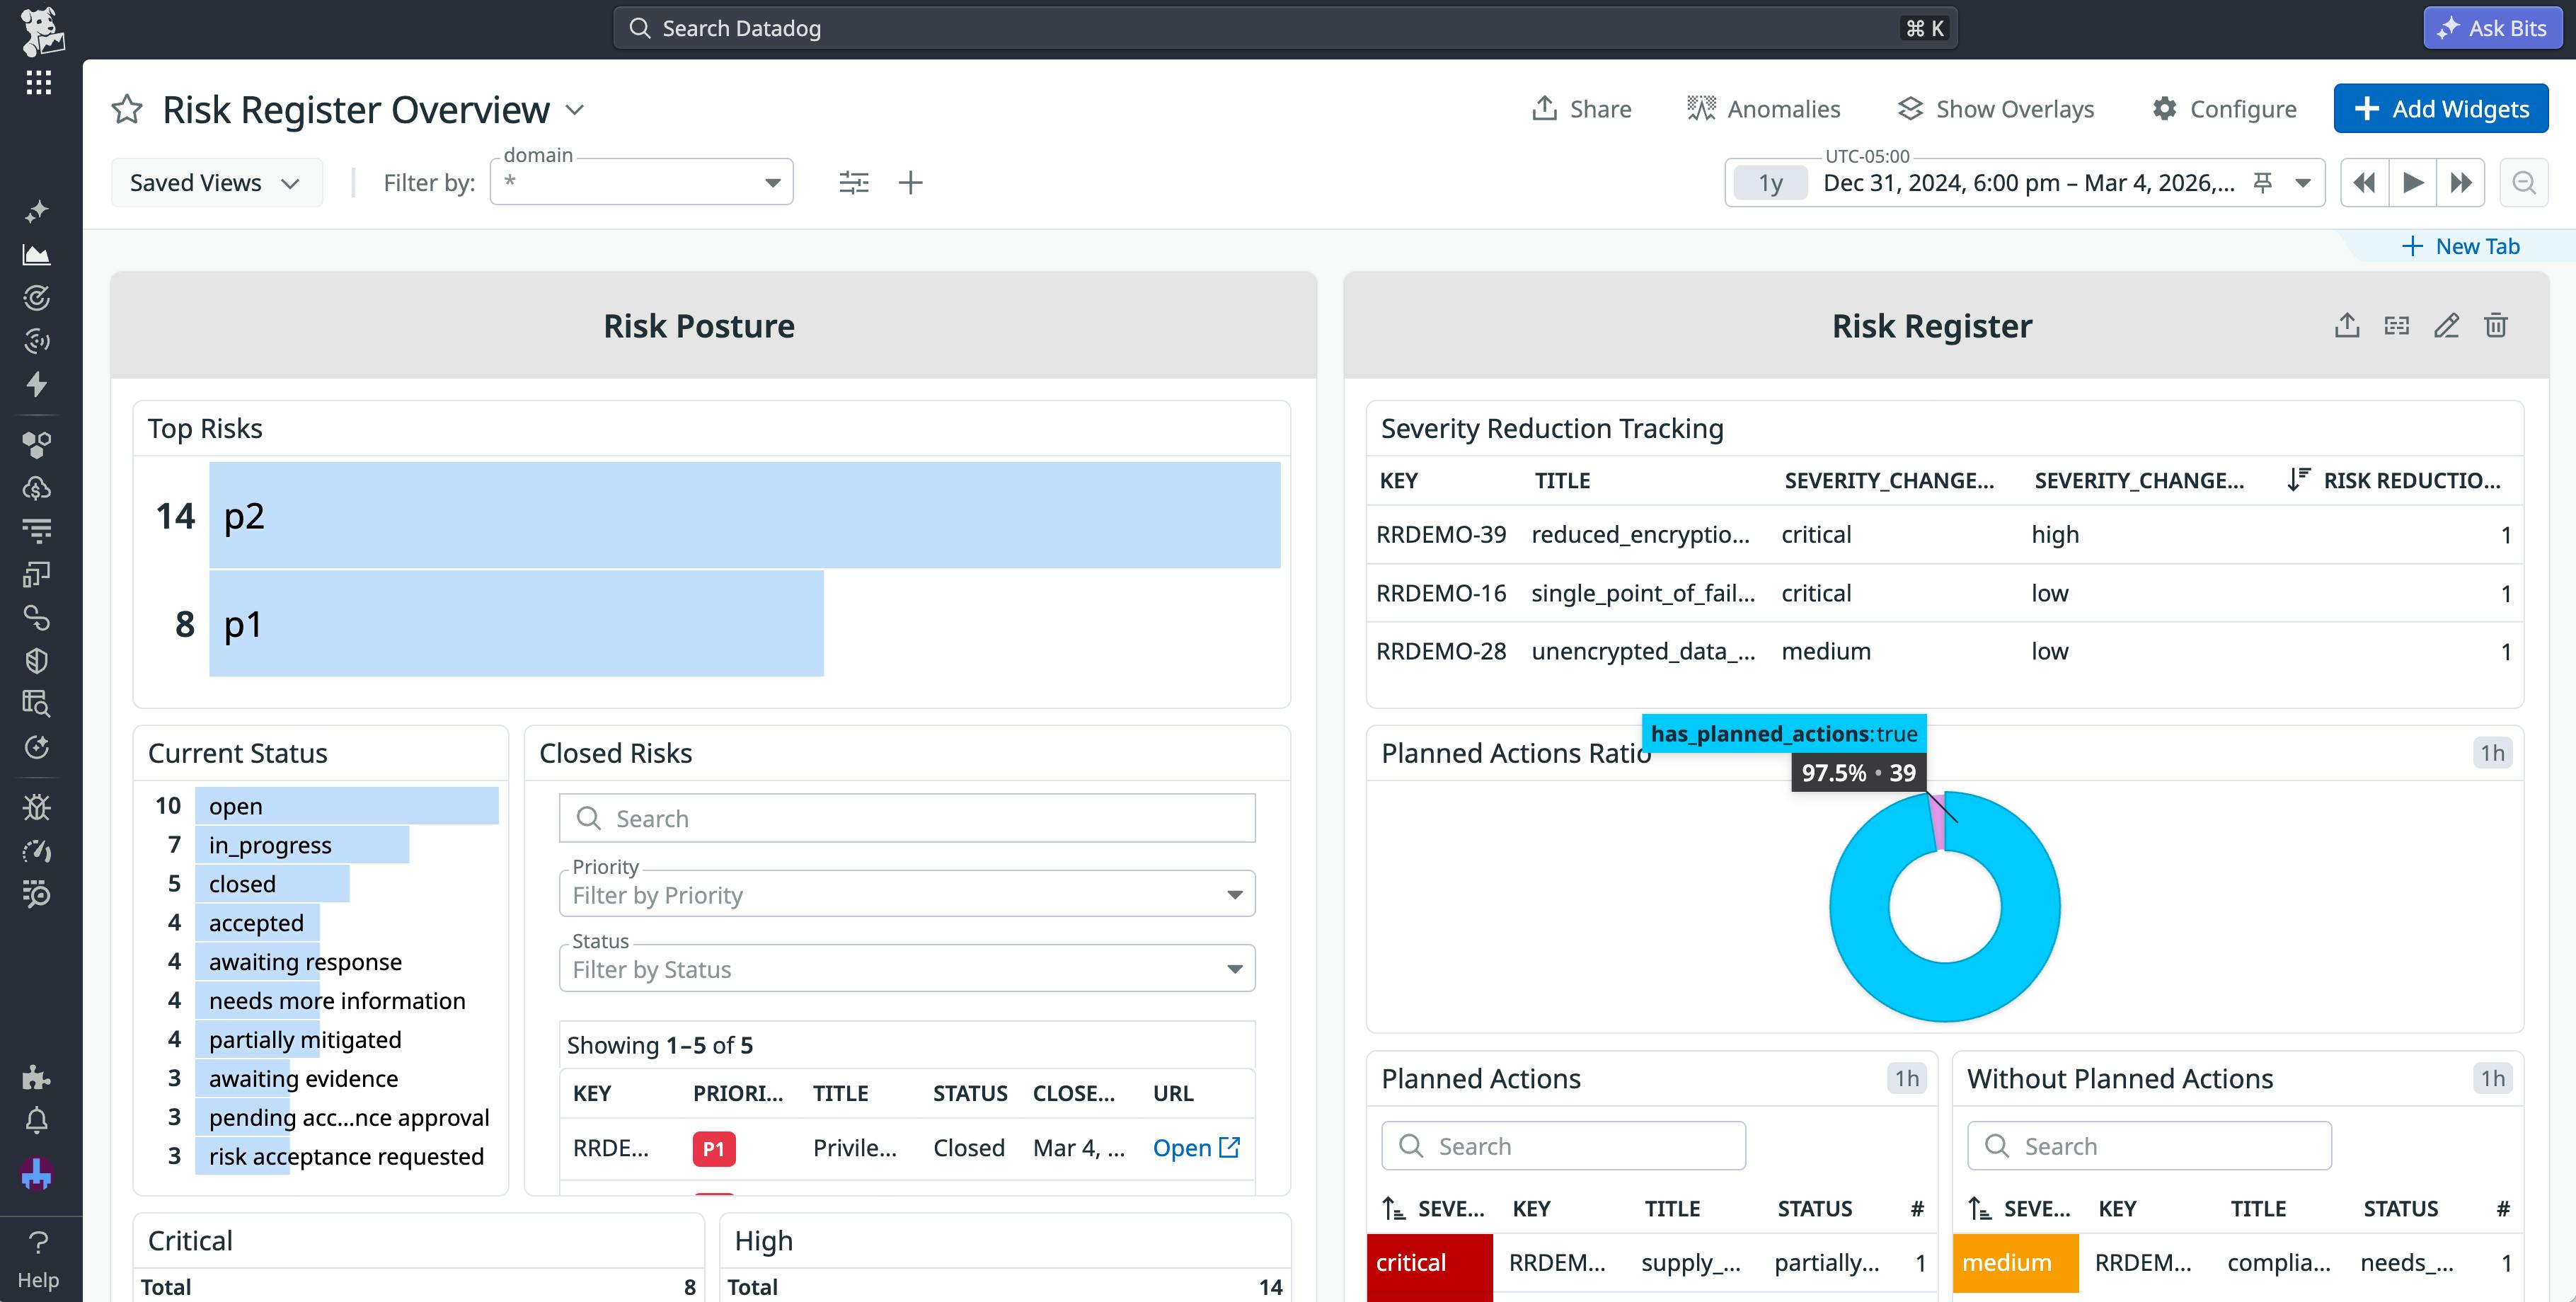Open the Dashboards icon in the sidebar
The height and width of the screenshot is (1302, 2576).
click(x=38, y=254)
